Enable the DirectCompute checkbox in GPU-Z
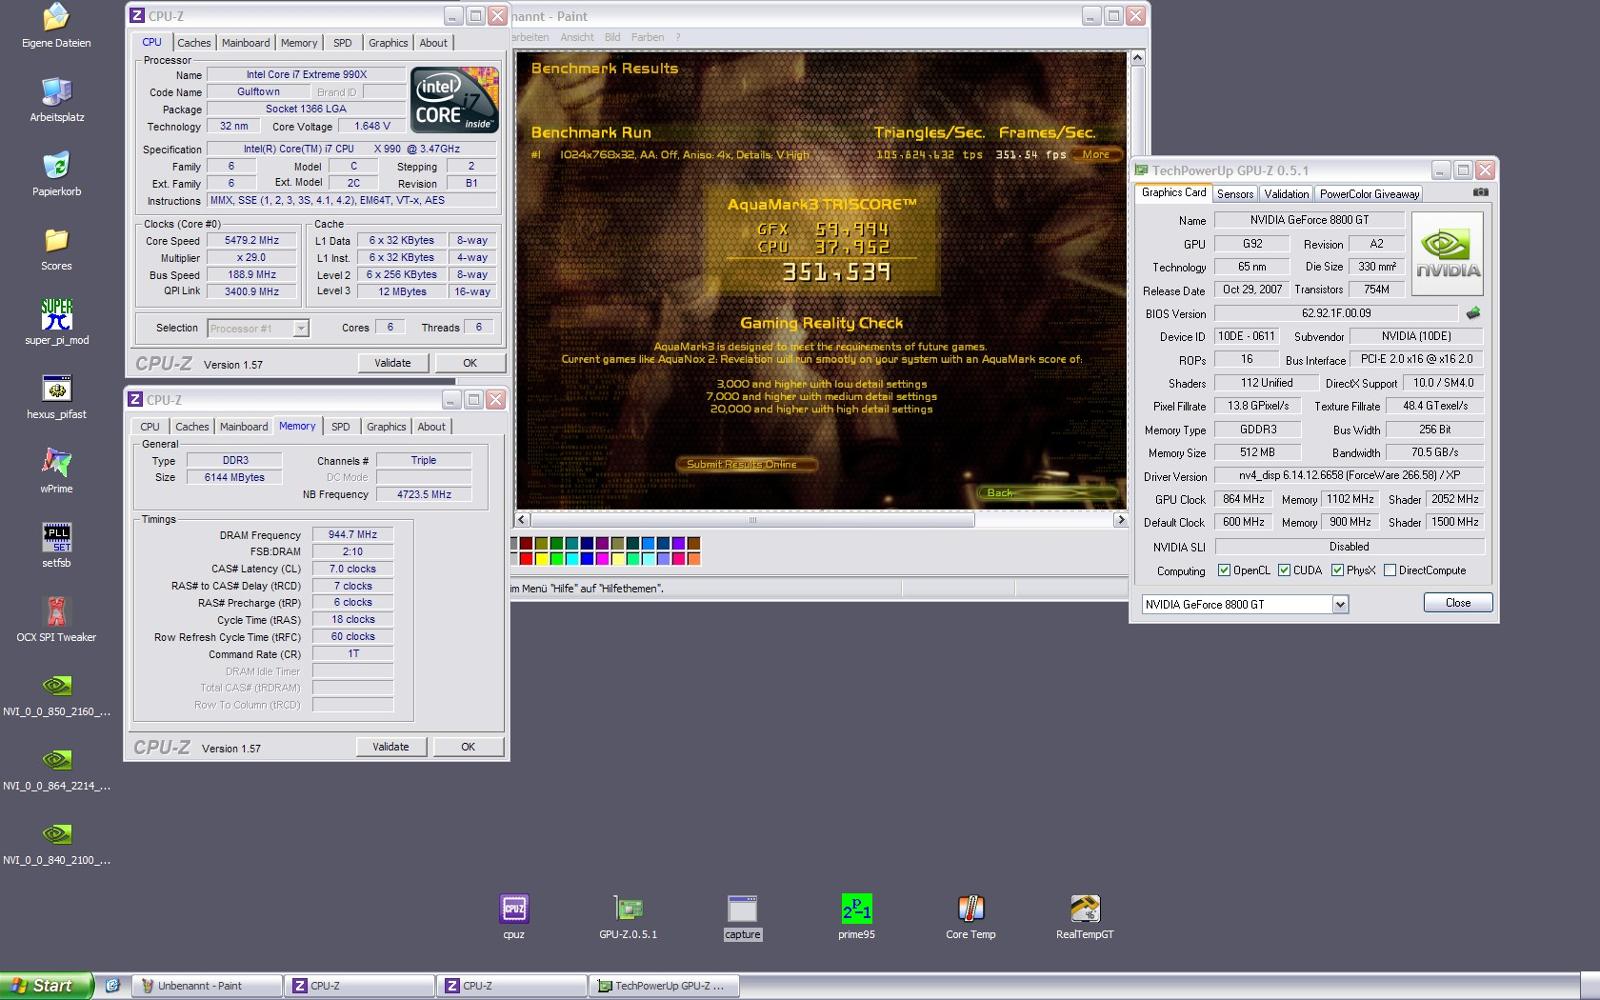Viewport: 1600px width, 1000px height. point(1389,570)
